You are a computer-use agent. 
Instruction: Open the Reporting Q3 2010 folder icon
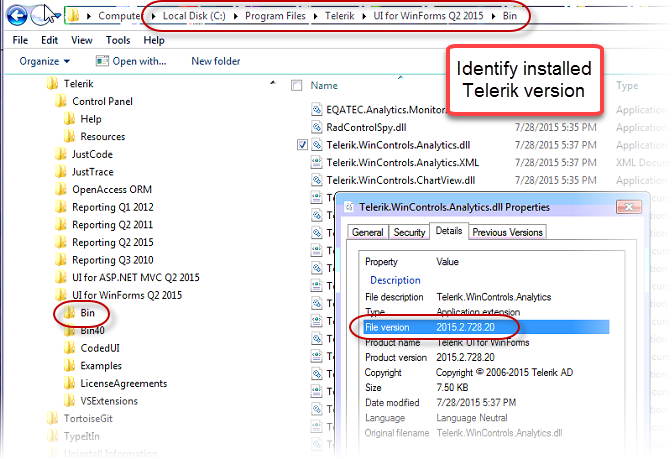pyautogui.click(x=61, y=260)
